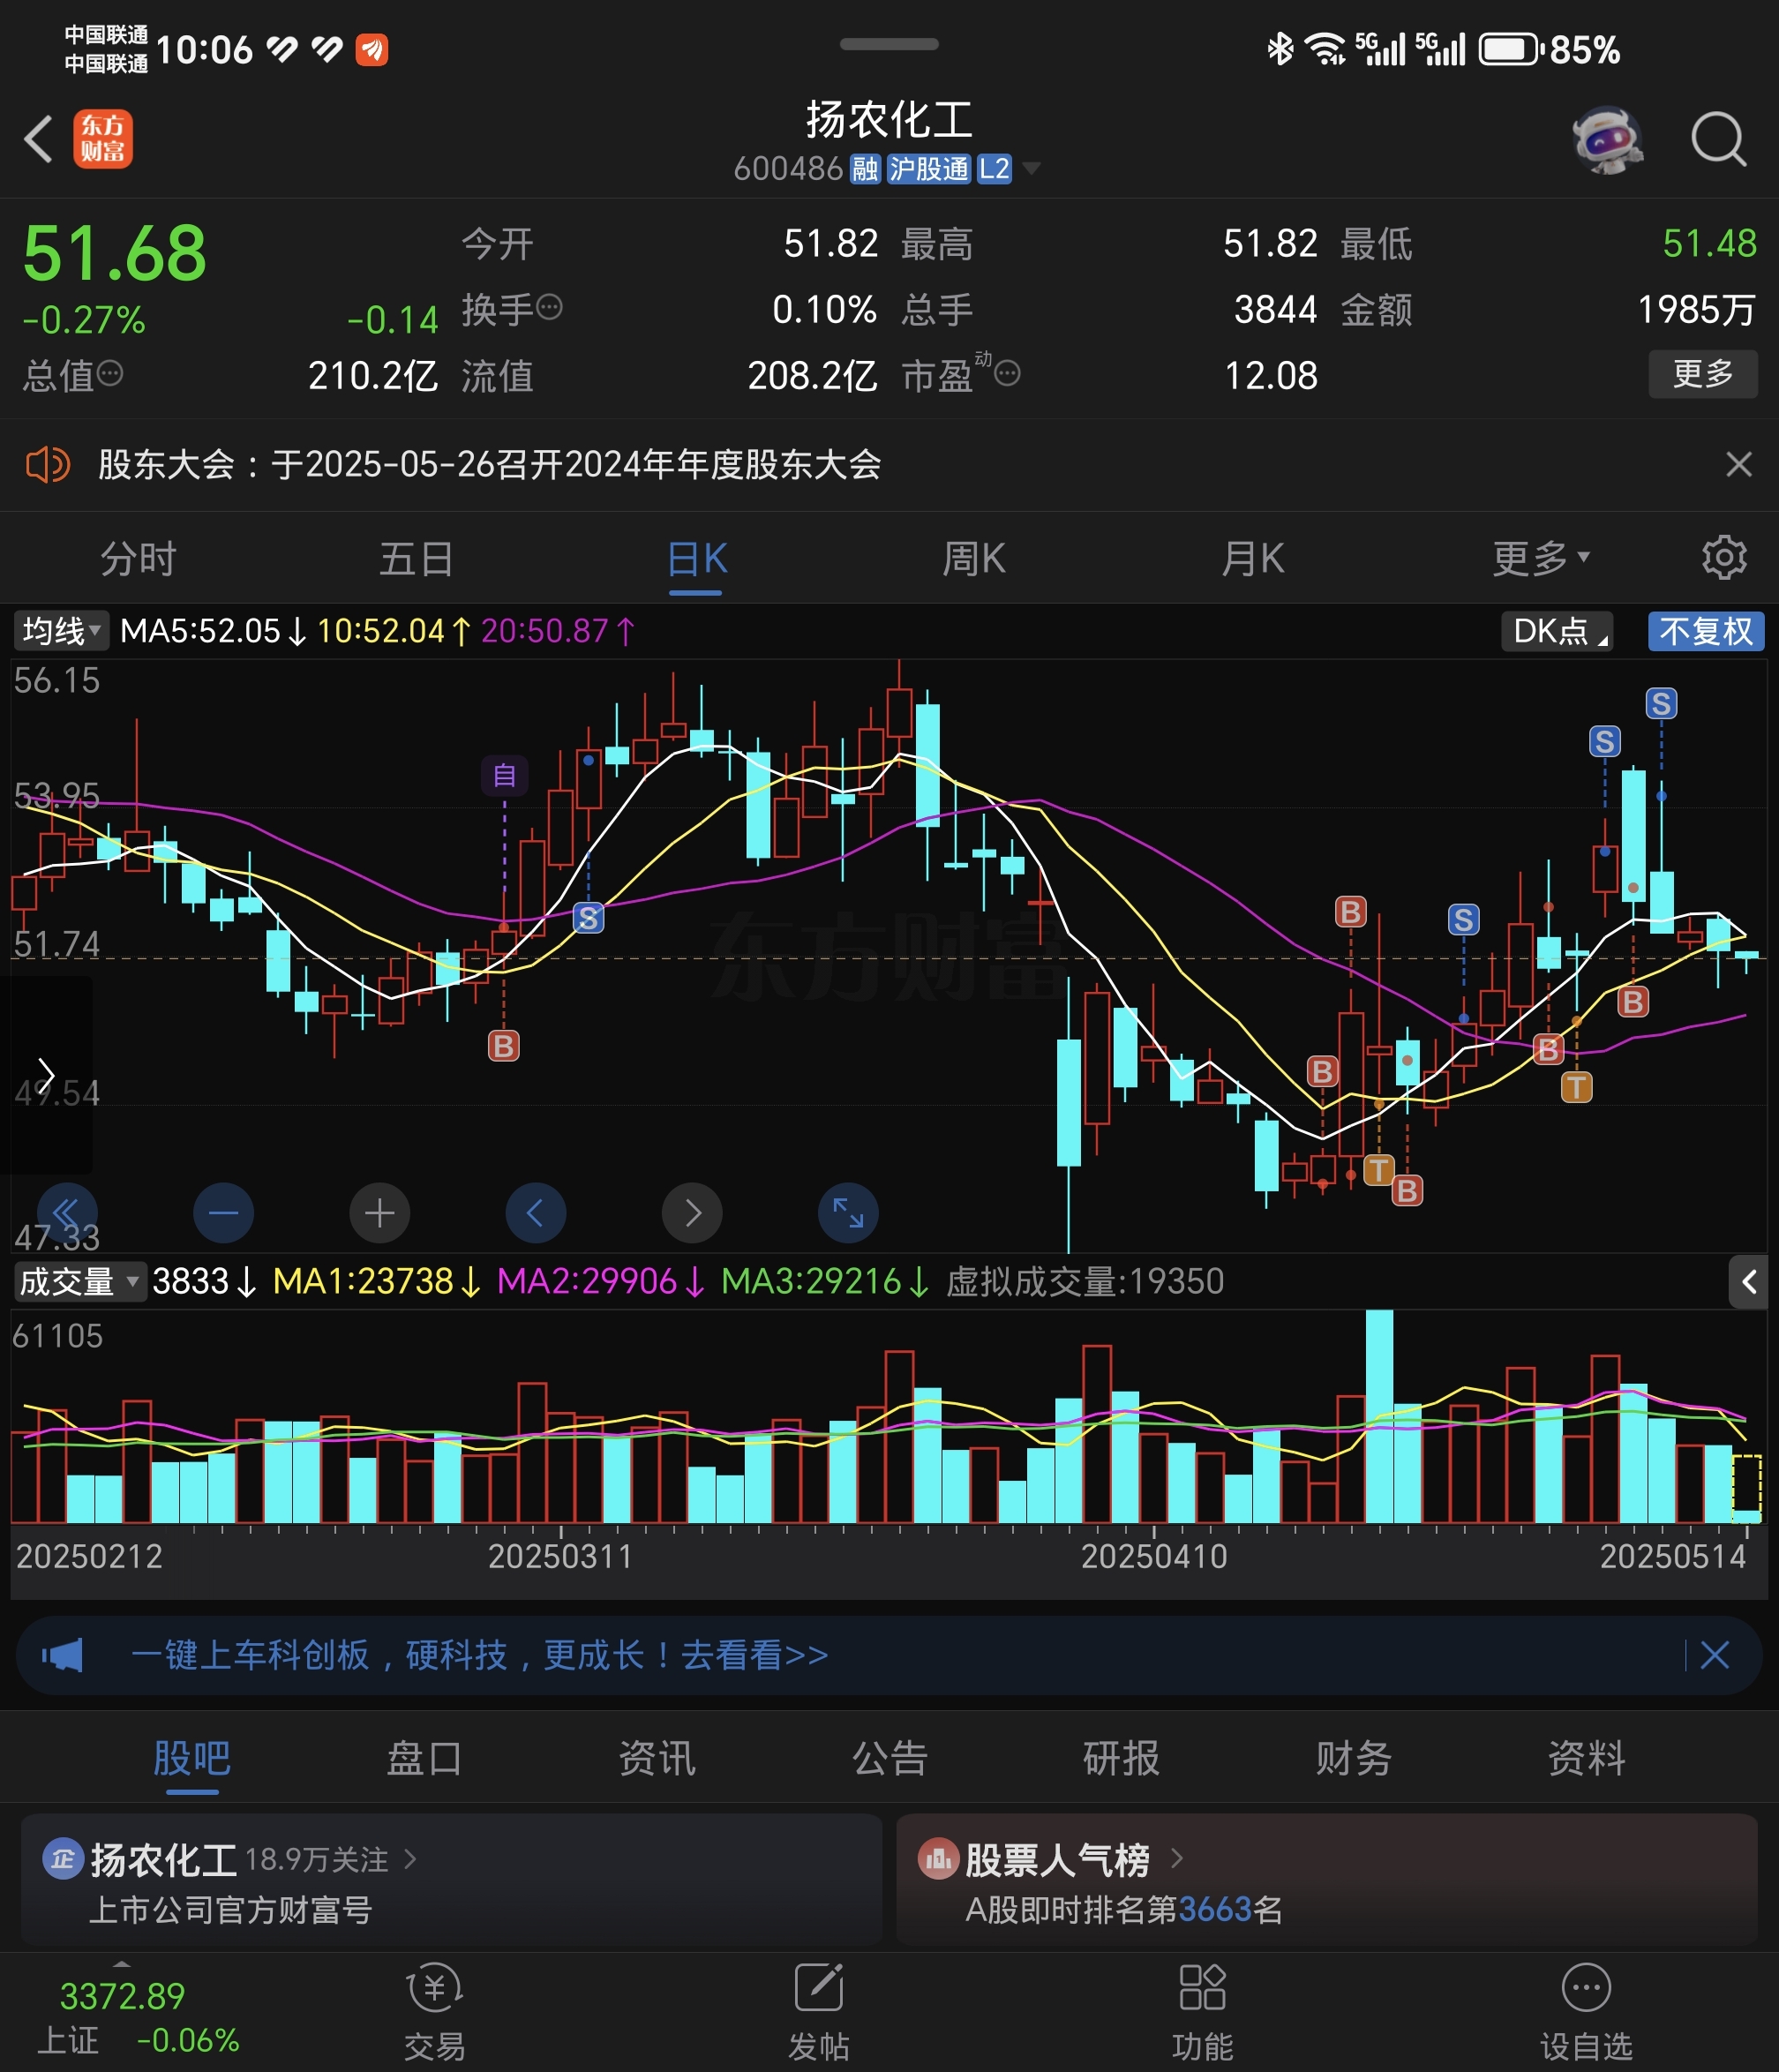Screen dimensions: 1779x2072
Task: Tap the MA5:52.05 value
Action: [x=200, y=631]
